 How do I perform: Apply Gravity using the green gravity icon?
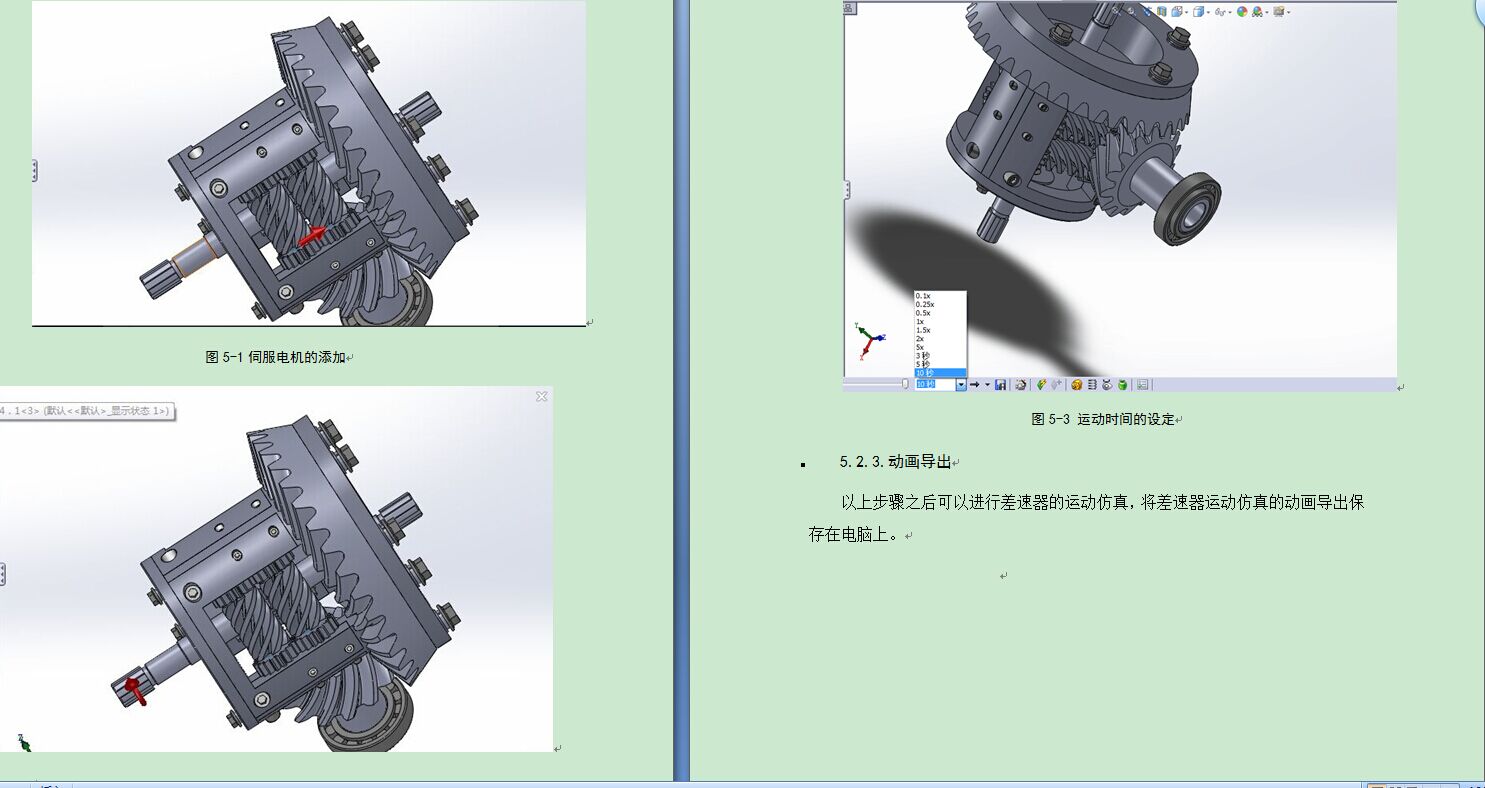pyautogui.click(x=1121, y=385)
